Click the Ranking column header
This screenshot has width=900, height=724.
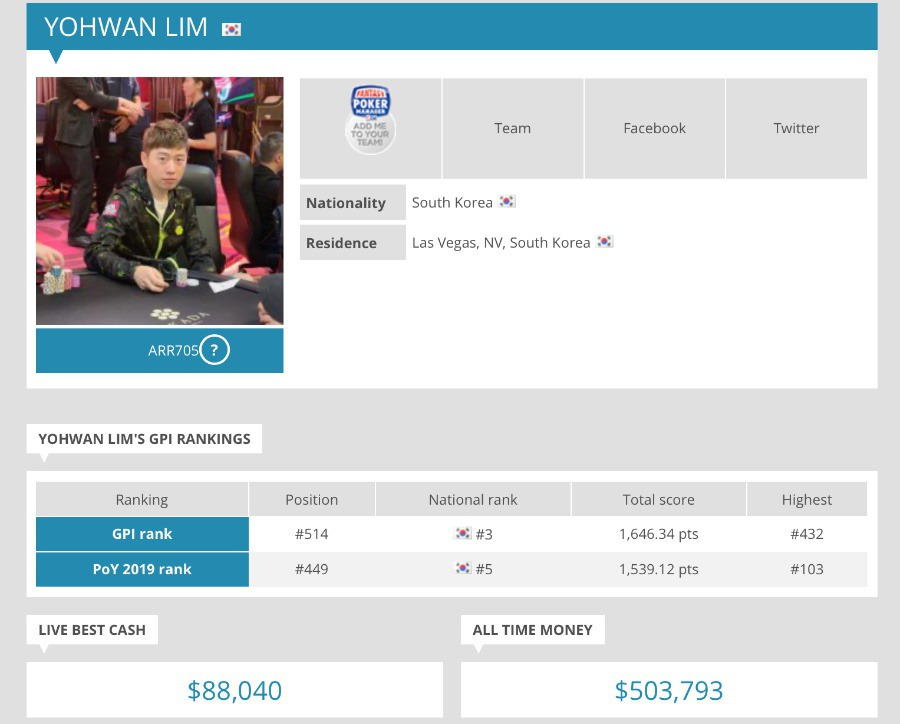142,500
